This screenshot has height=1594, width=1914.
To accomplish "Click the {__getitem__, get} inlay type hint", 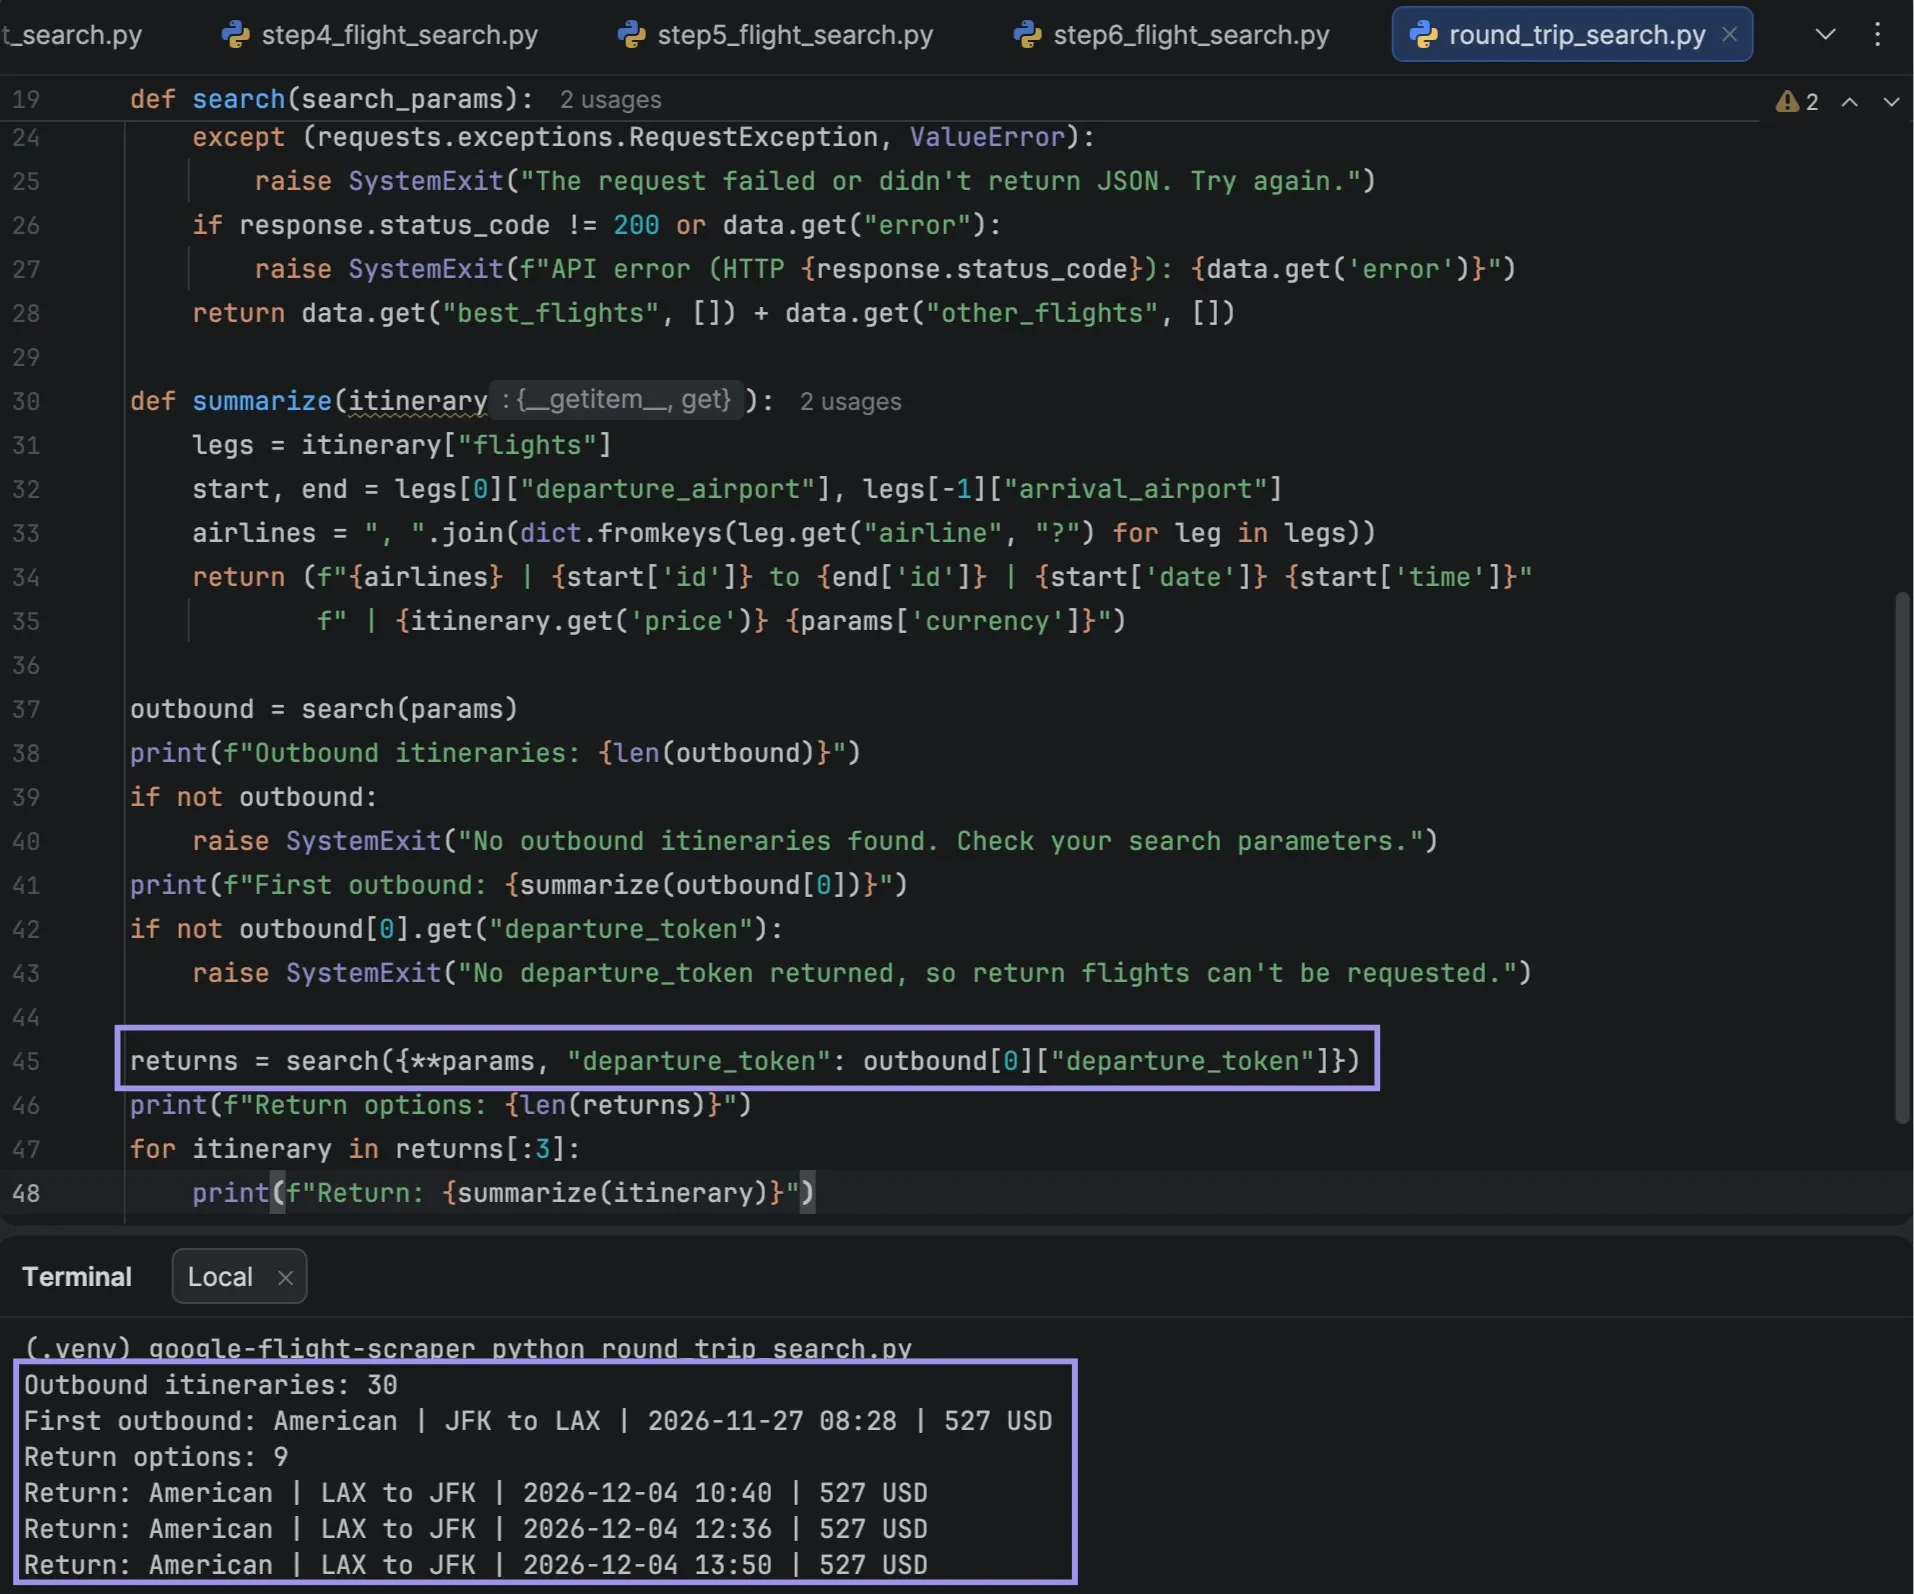I will coord(615,400).
